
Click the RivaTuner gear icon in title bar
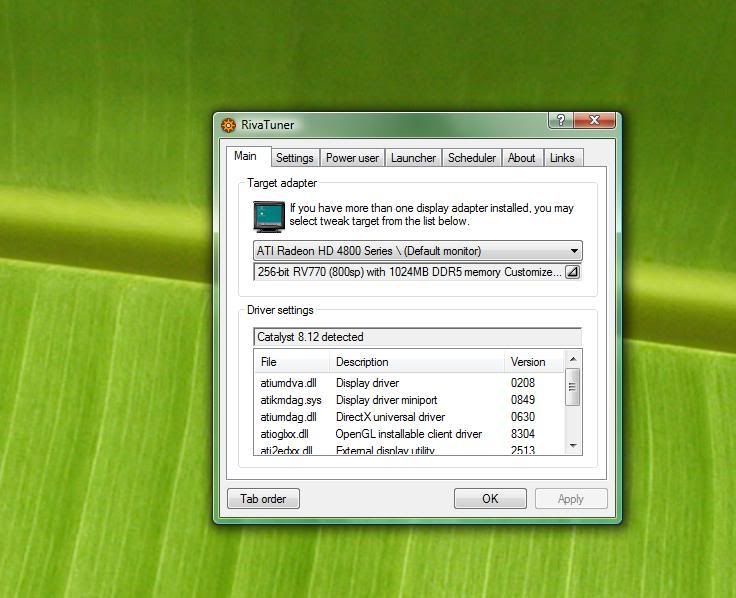tap(228, 125)
